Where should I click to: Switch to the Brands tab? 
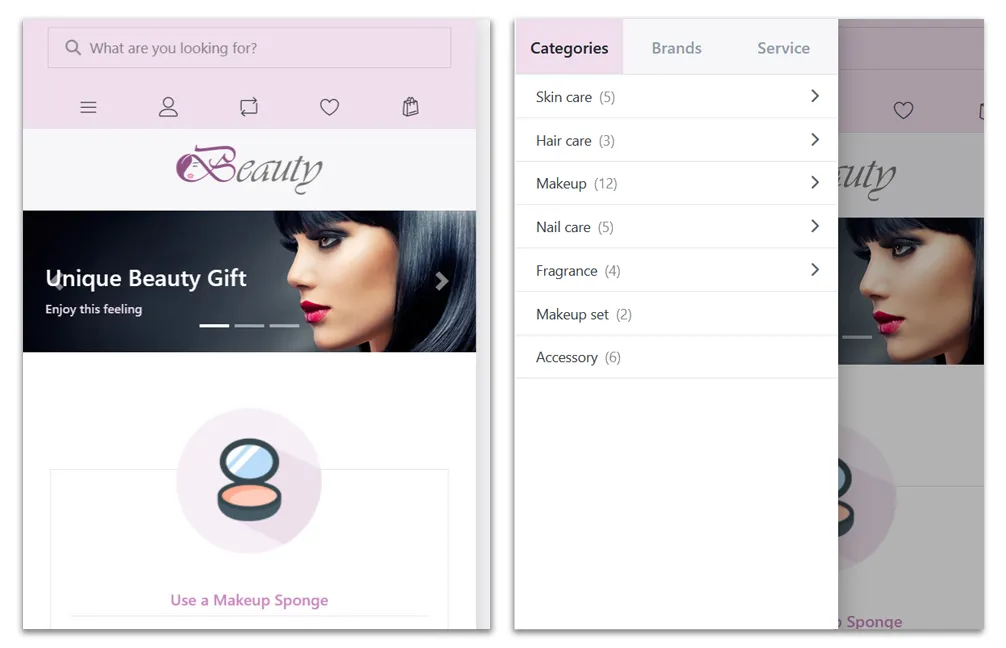(x=676, y=48)
